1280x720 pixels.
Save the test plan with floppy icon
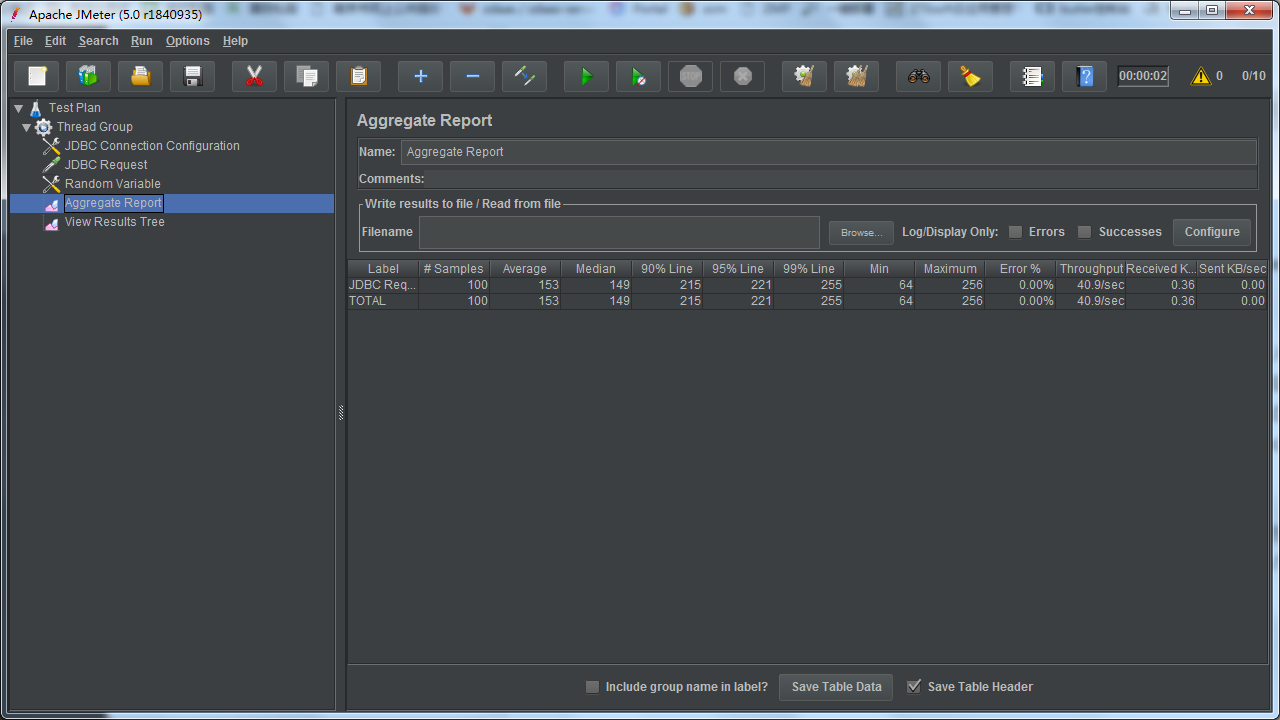tap(193, 76)
